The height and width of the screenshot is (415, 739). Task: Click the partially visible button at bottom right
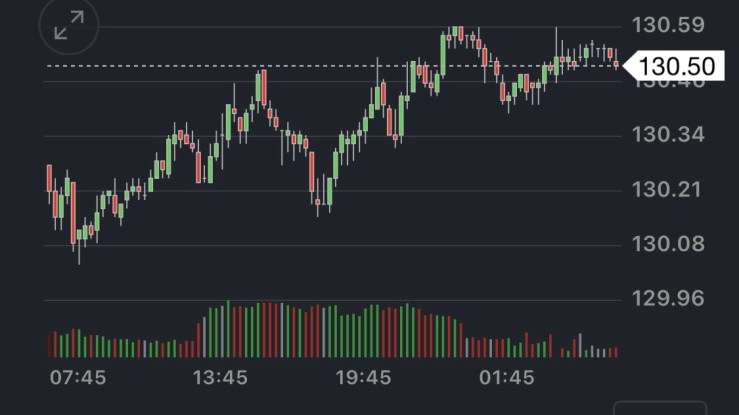[x=660, y=408]
